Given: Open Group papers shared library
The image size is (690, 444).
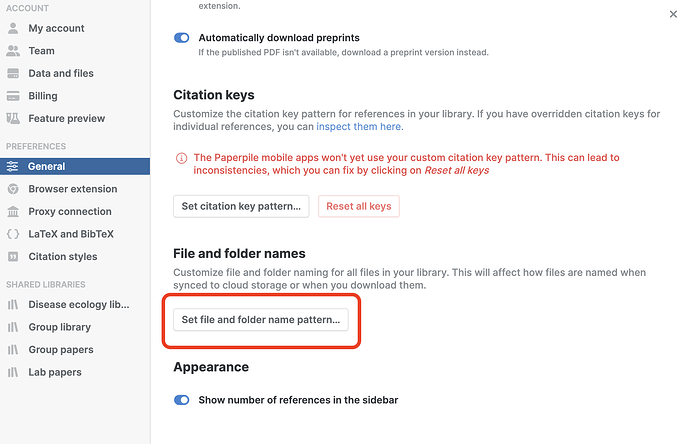Looking at the screenshot, I should 61,350.
